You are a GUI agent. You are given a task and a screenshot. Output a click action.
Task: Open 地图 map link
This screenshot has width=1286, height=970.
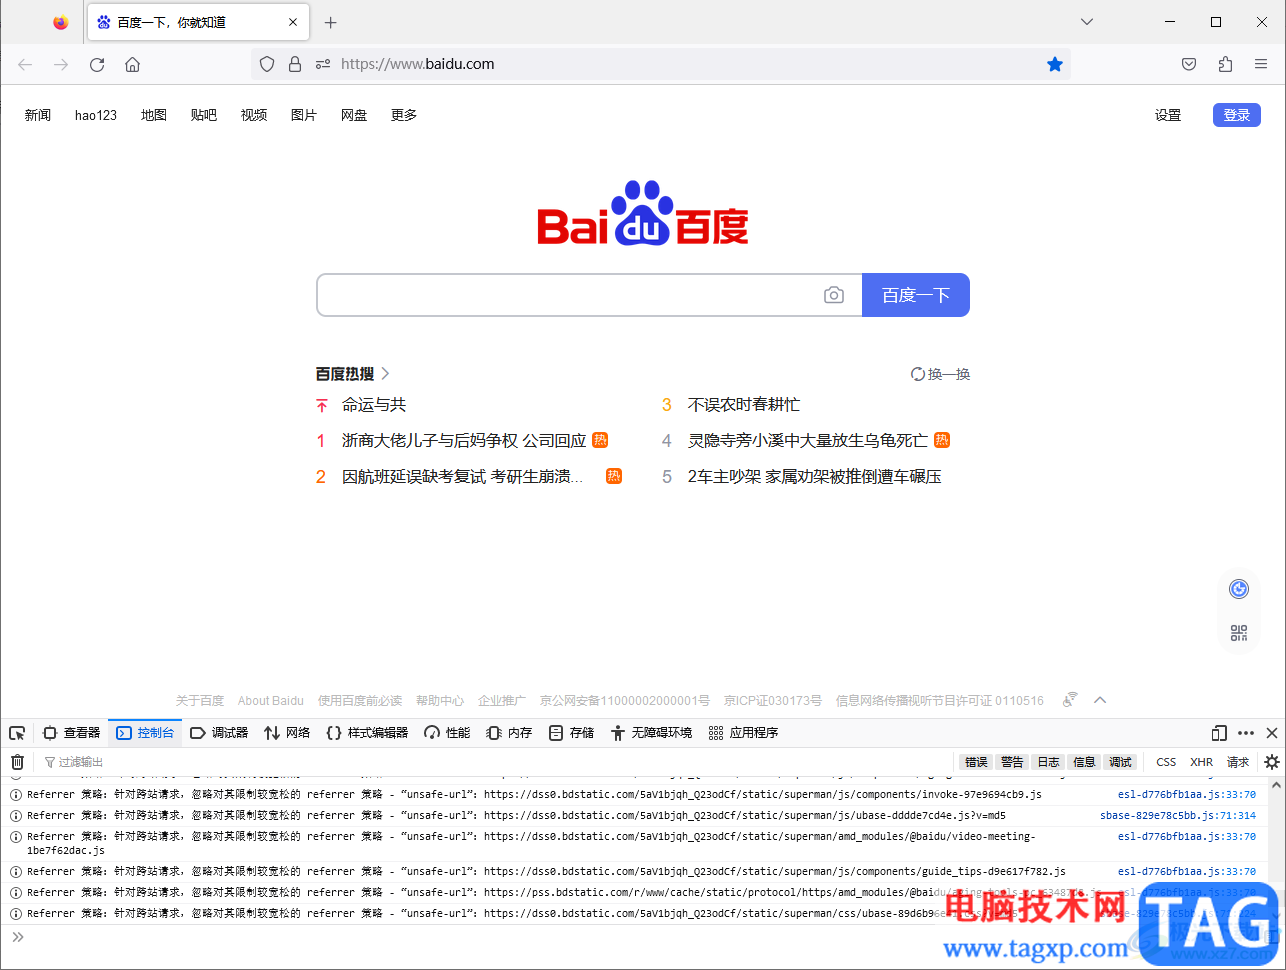point(154,115)
